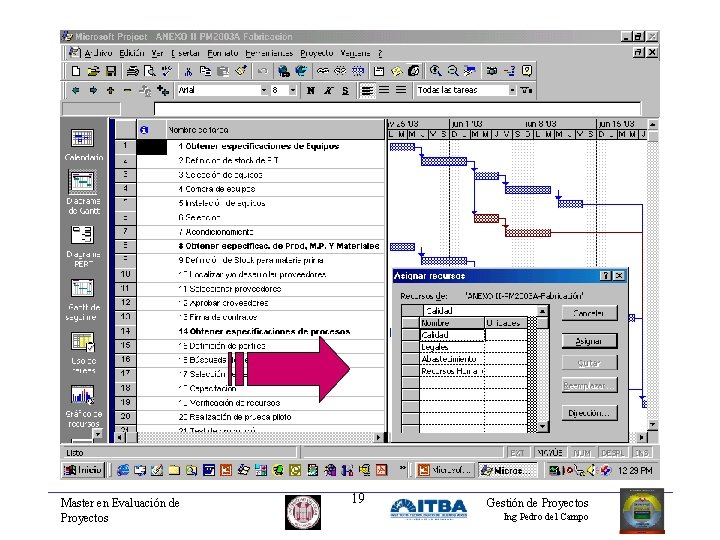Select task 4 Compra de equipos row

point(249,189)
